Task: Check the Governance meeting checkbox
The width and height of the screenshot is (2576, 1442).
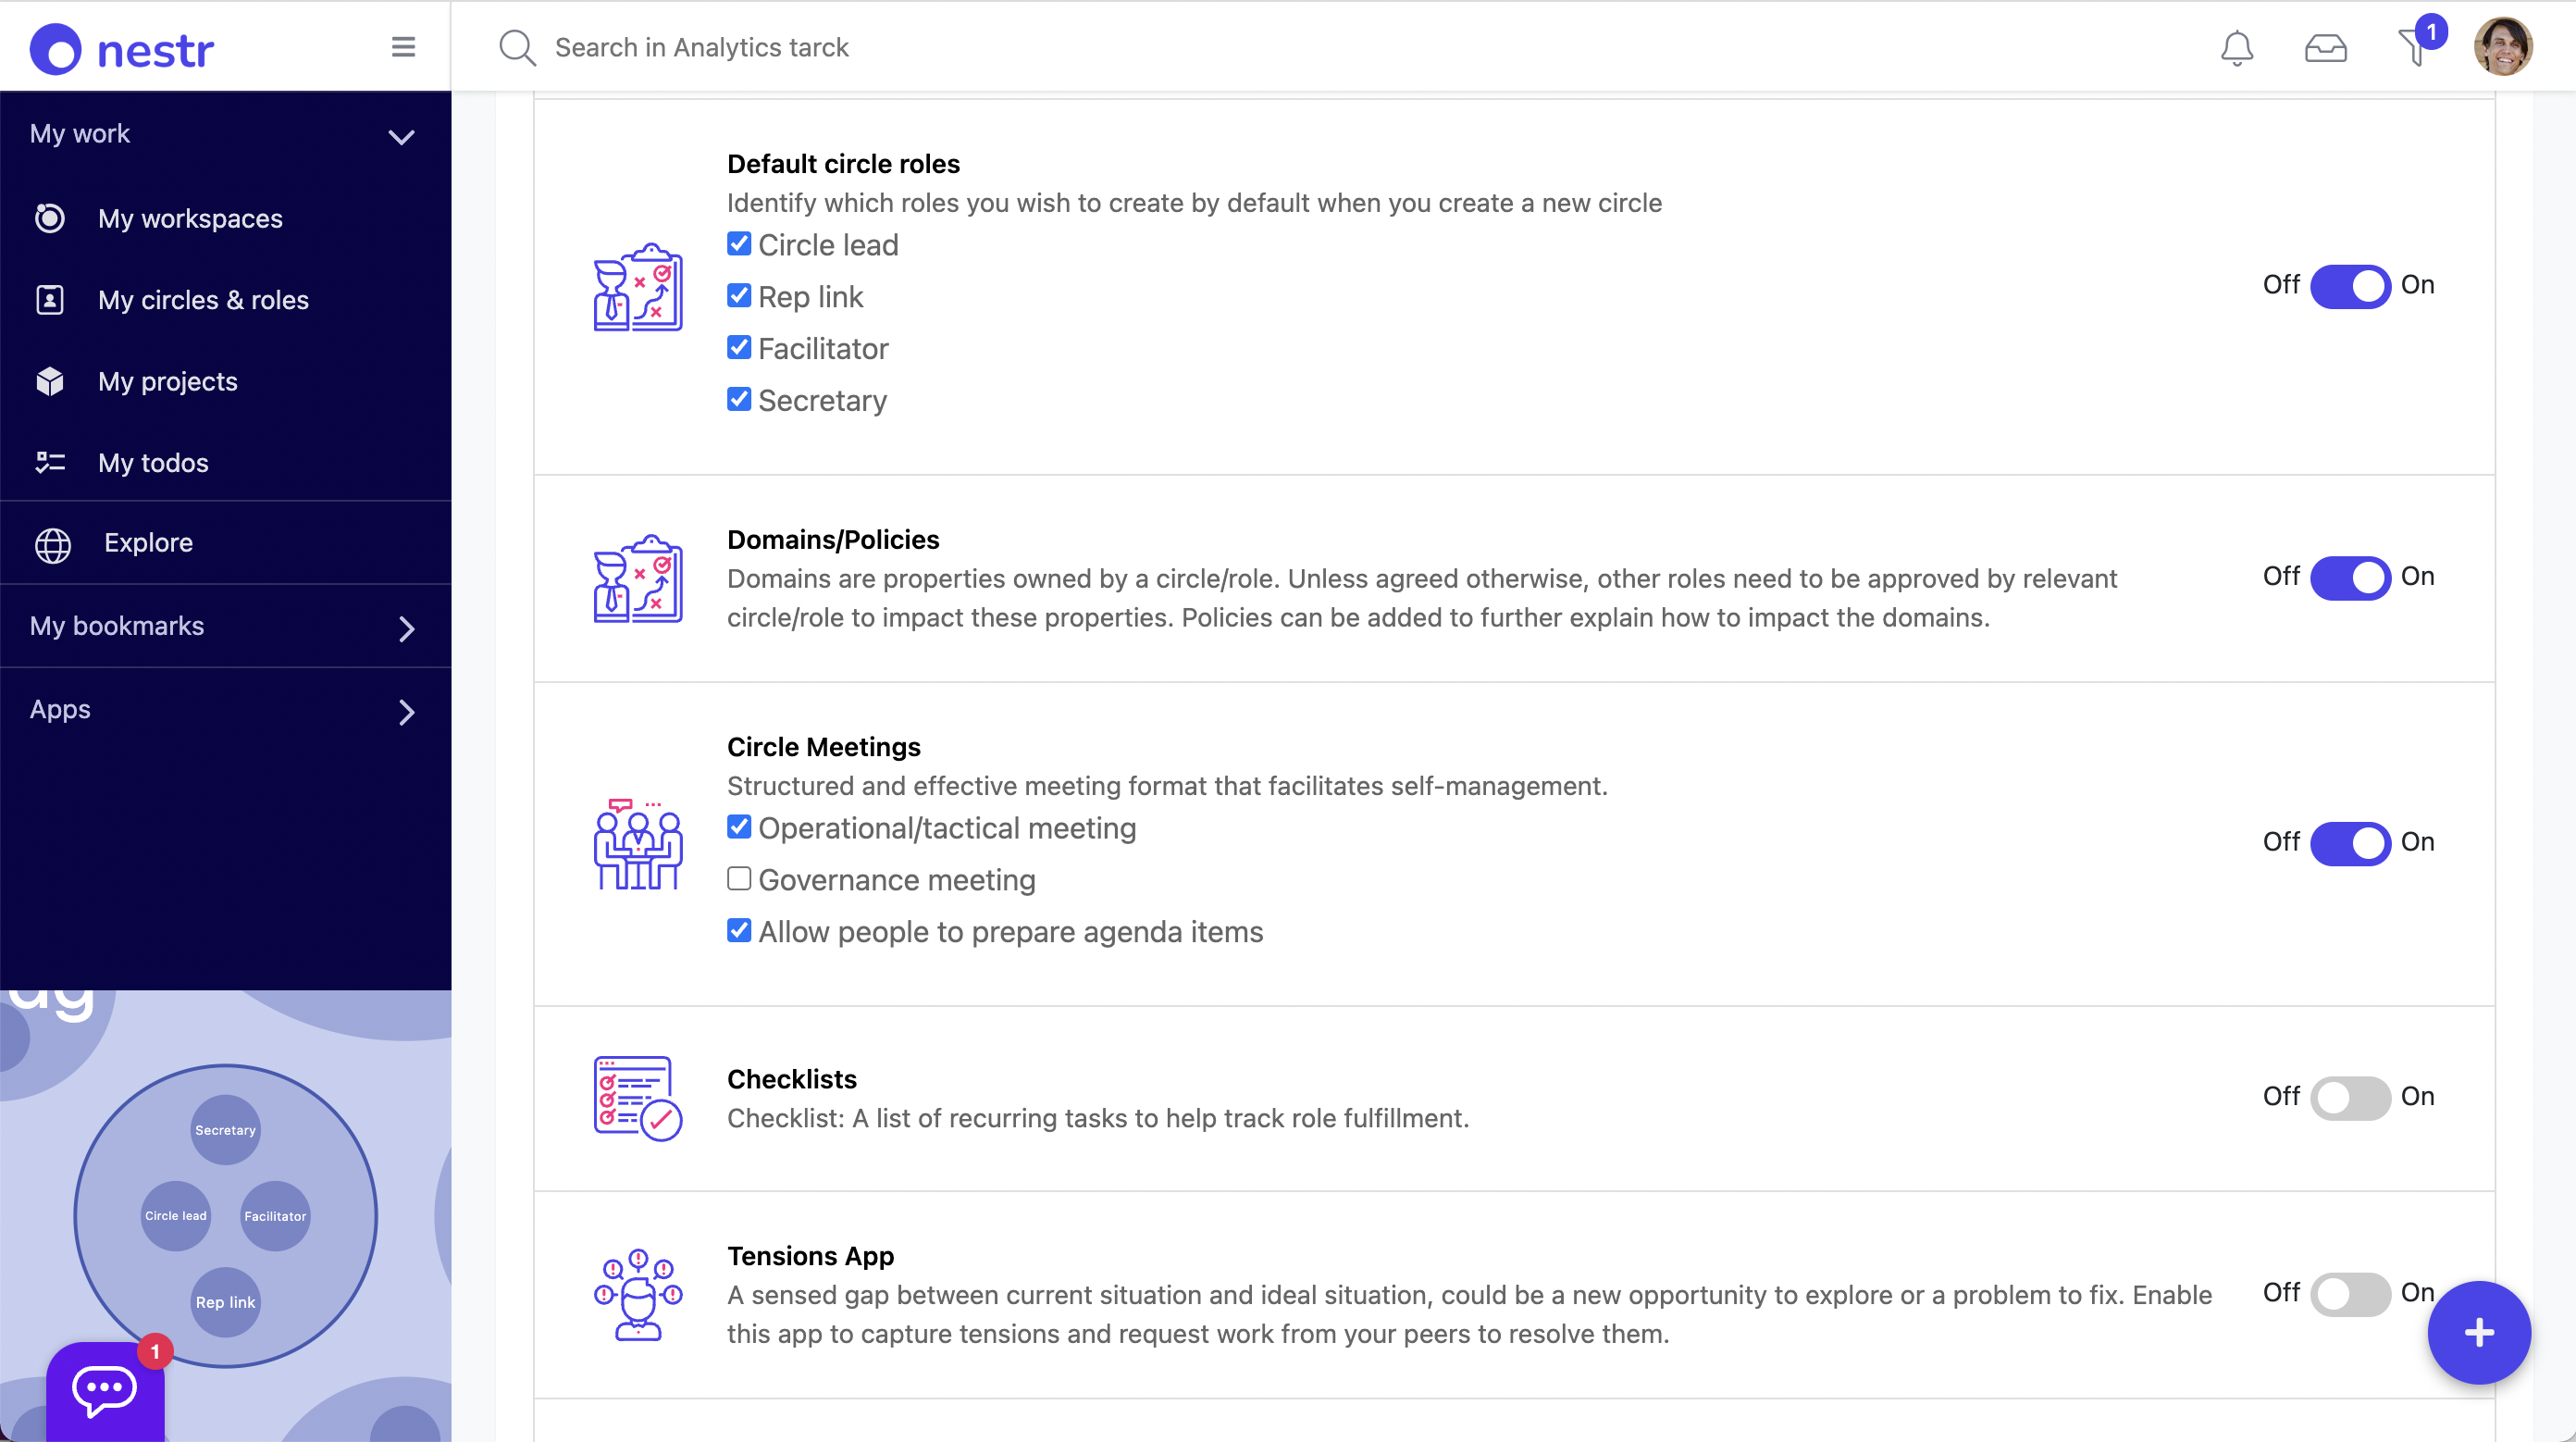Action: tap(739, 879)
